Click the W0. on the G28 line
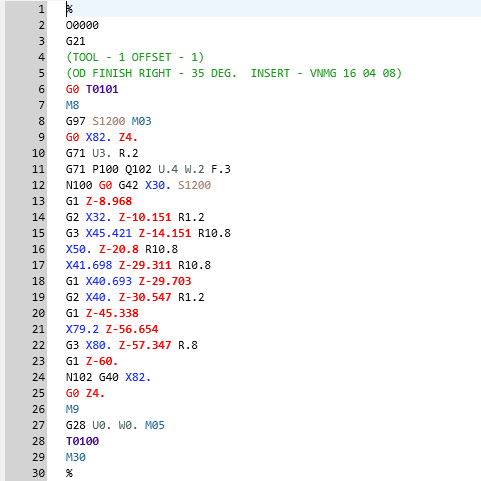The image size is (481, 481). point(128,425)
